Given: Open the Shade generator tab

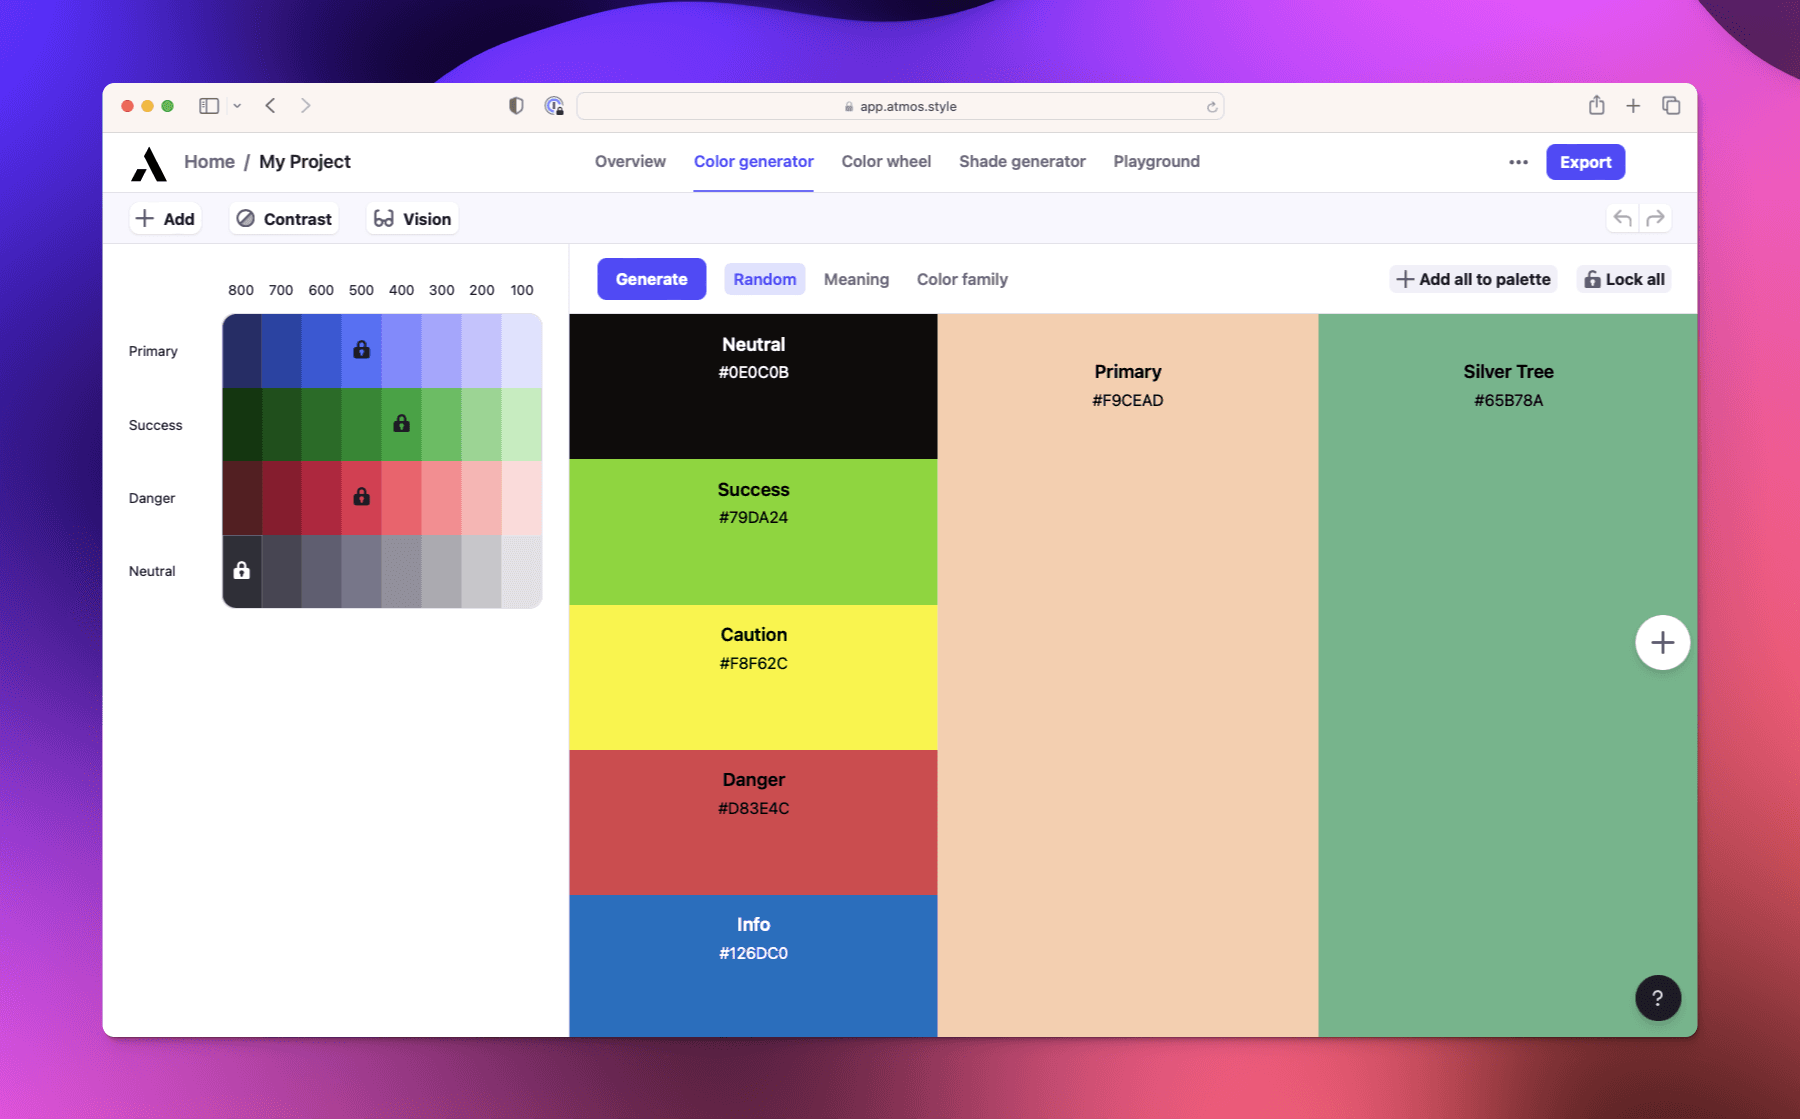Looking at the screenshot, I should [x=1022, y=161].
